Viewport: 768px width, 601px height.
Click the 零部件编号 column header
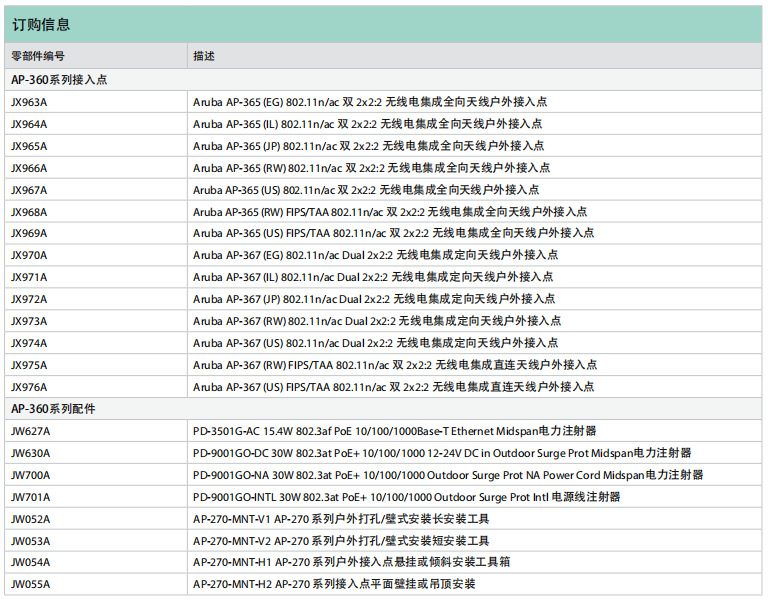[38, 56]
